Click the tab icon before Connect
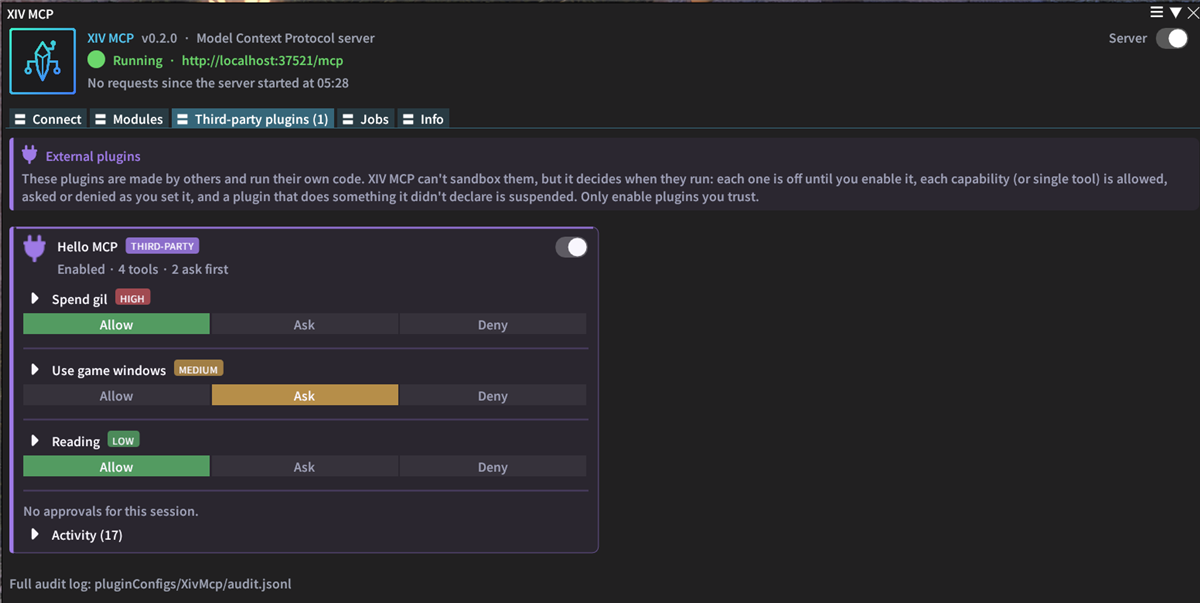 pyautogui.click(x=20, y=119)
